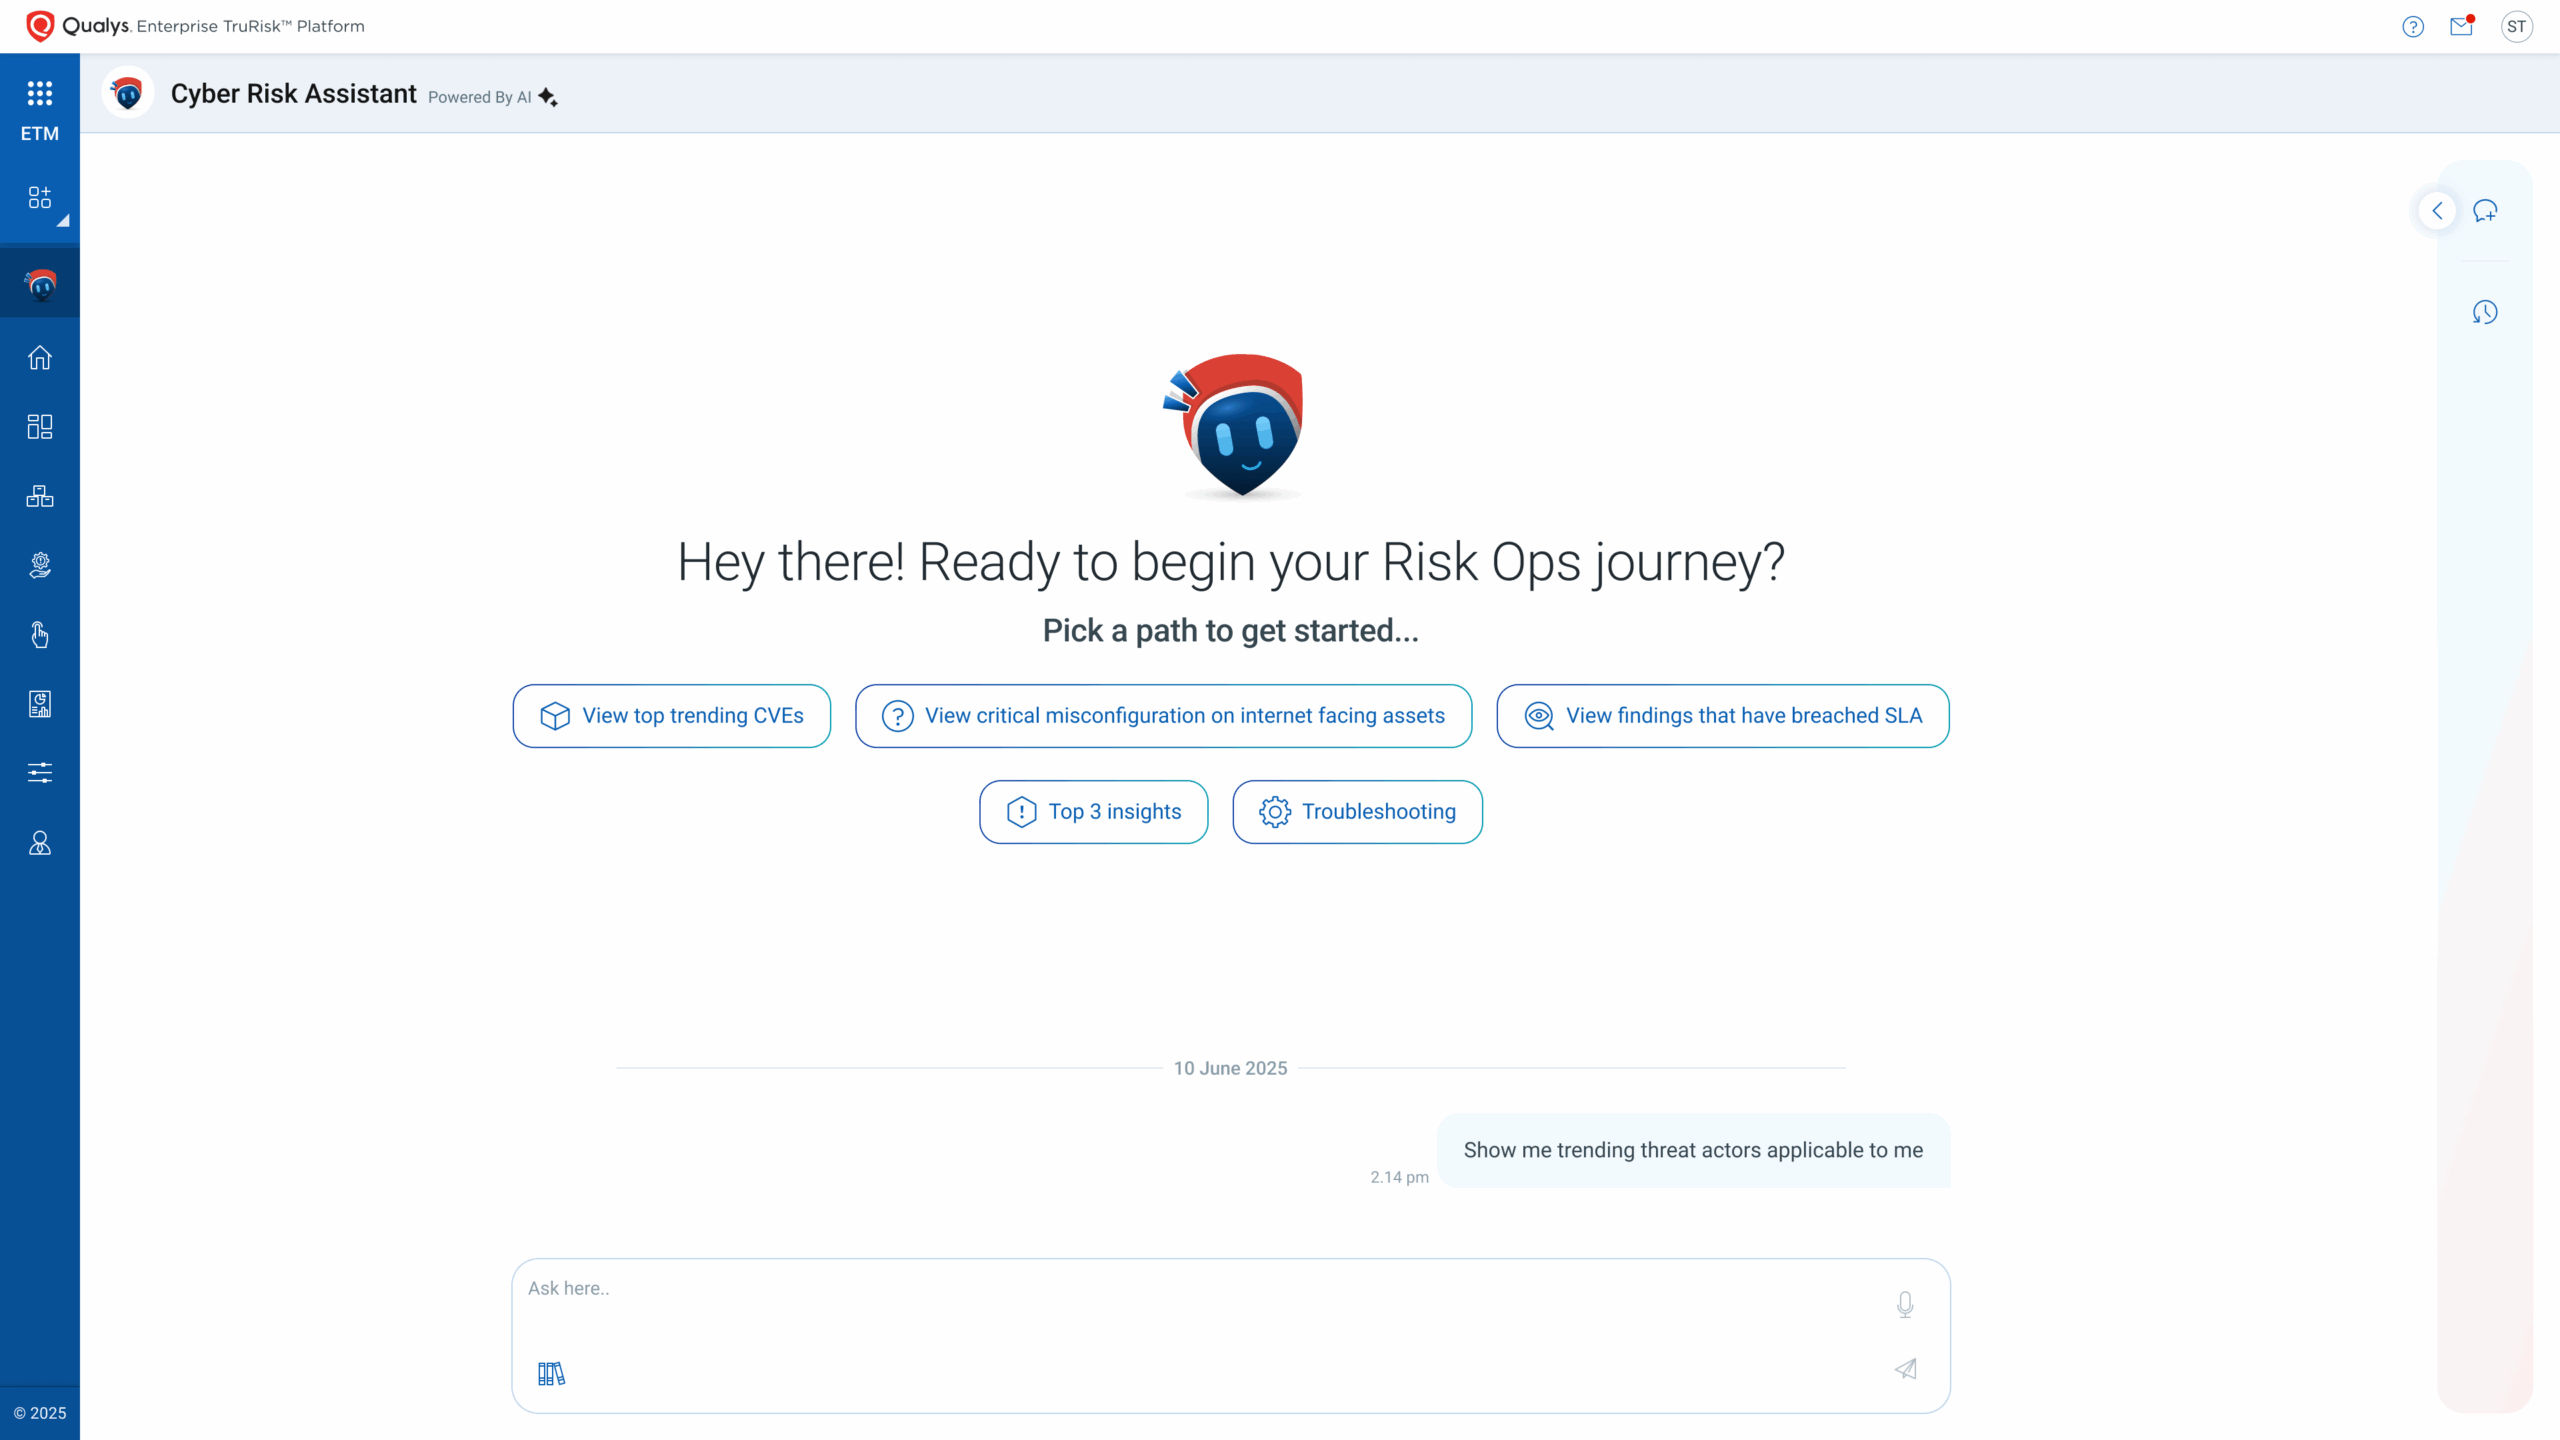Image resolution: width=2560 pixels, height=1440 pixels.
Task: Open the ETM app launcher grid
Action: pos(40,94)
